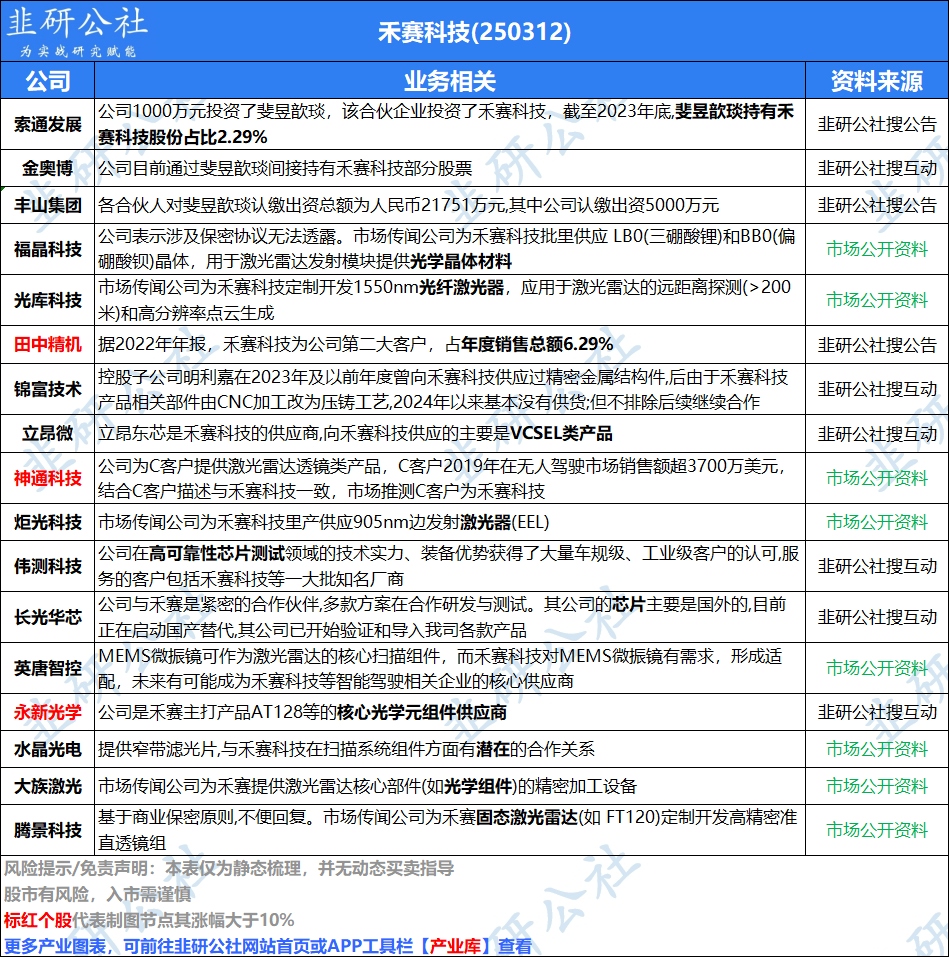Select company cell 伟测科技

click(x=48, y=566)
